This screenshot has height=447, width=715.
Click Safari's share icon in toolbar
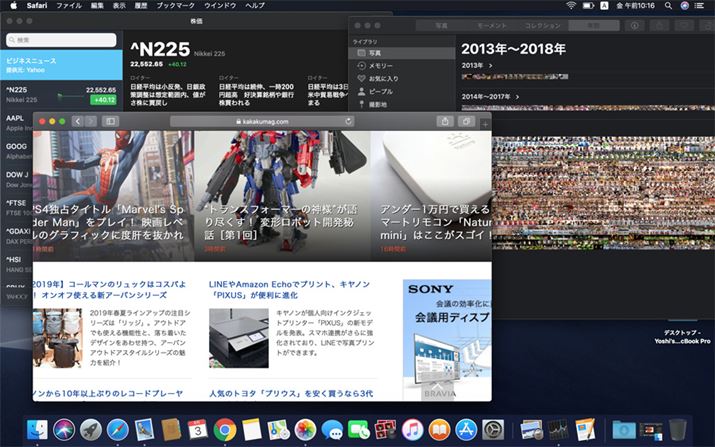444,121
